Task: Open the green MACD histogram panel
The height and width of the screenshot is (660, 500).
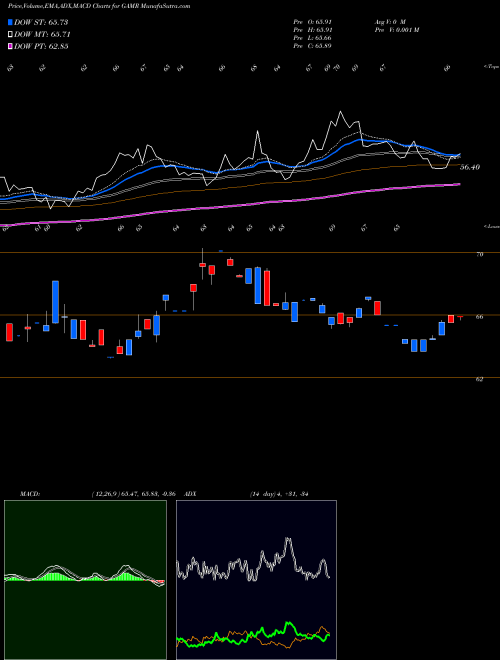Action: [85, 580]
